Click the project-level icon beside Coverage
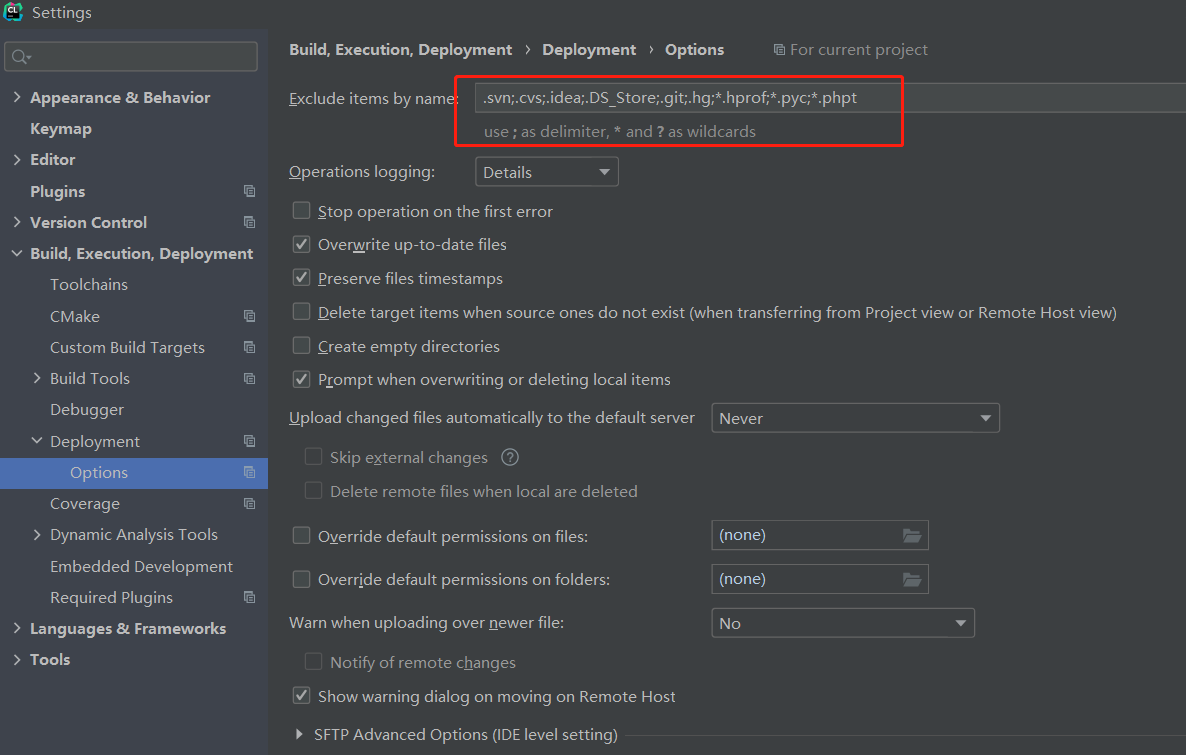 pos(249,504)
